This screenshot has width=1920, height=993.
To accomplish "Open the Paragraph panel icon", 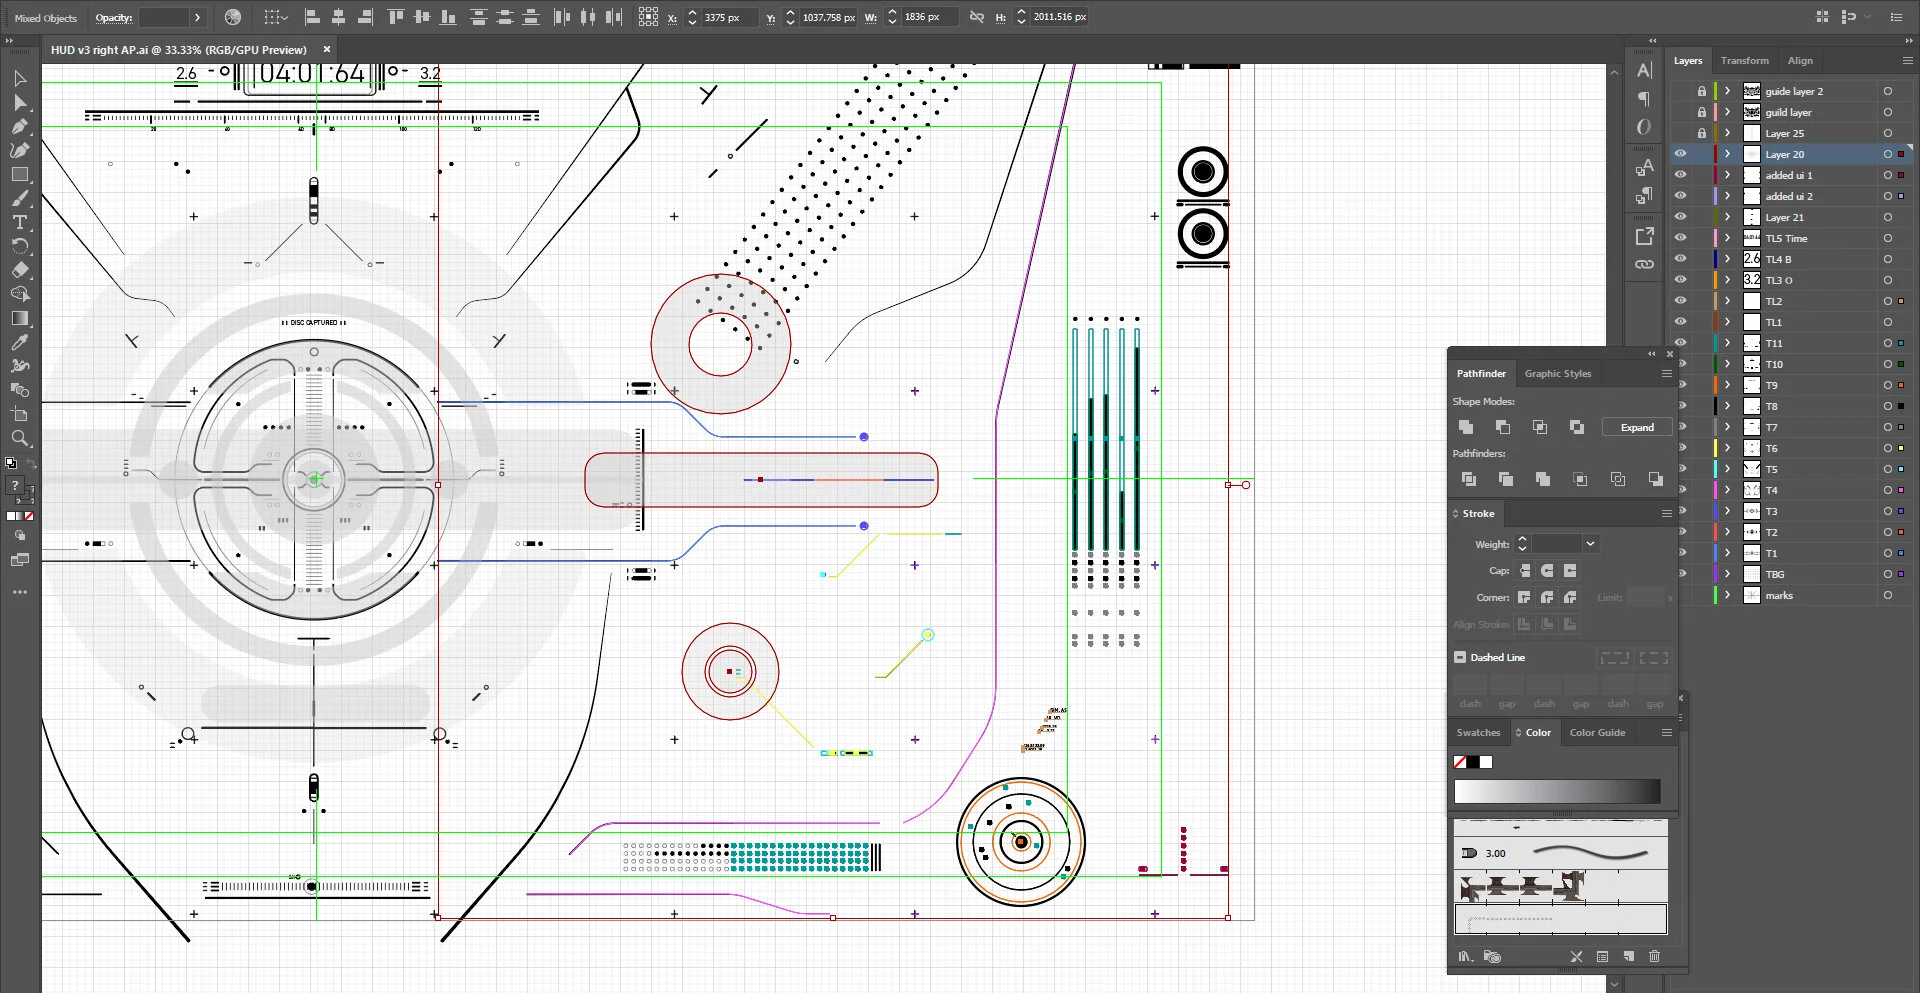I will (x=1644, y=99).
